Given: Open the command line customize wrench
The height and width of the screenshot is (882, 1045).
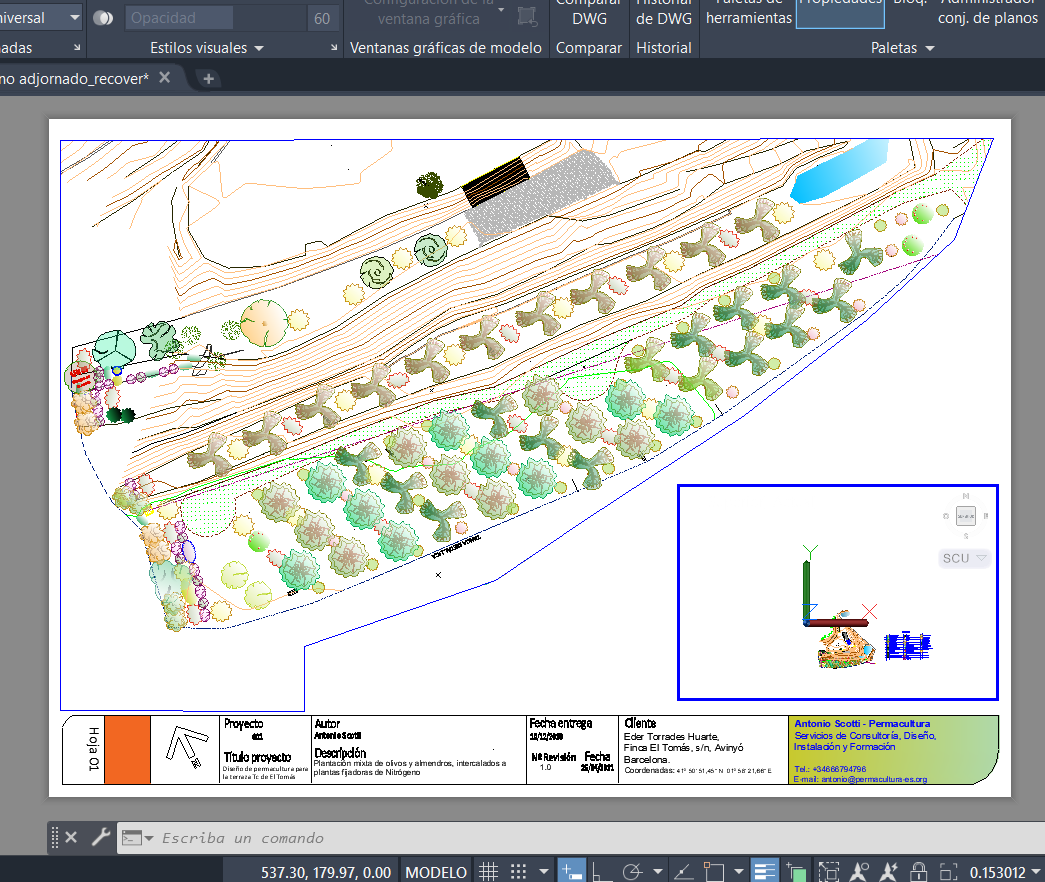Looking at the screenshot, I should [100, 837].
